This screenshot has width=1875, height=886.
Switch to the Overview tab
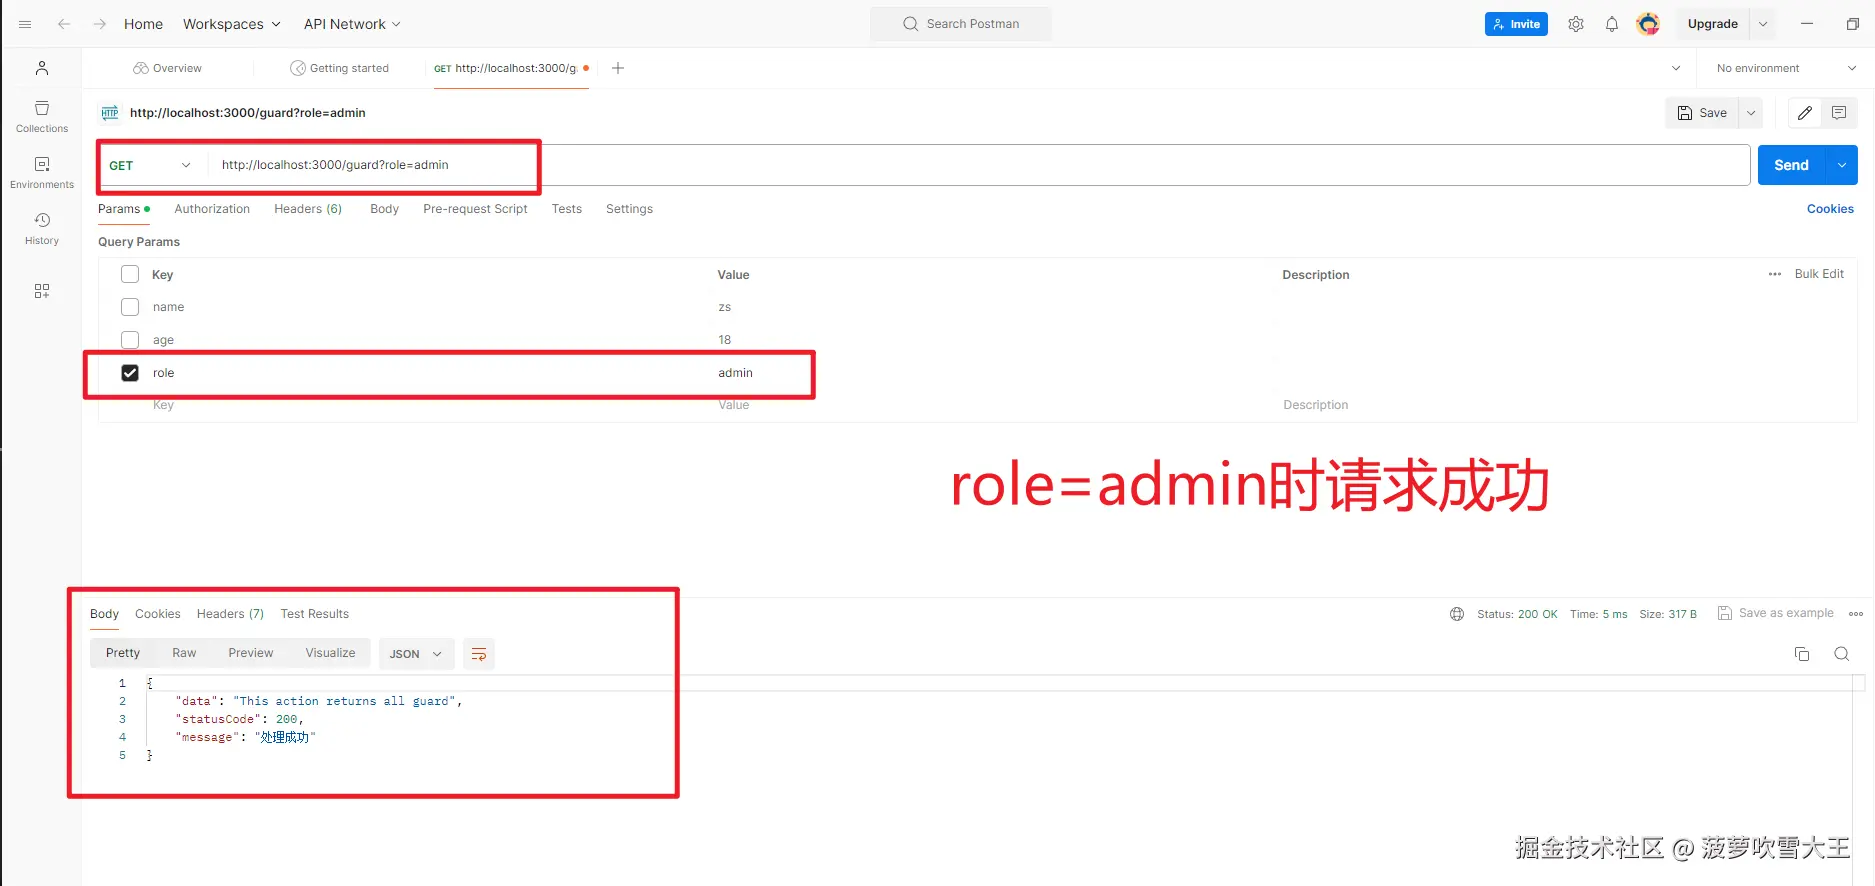(167, 68)
